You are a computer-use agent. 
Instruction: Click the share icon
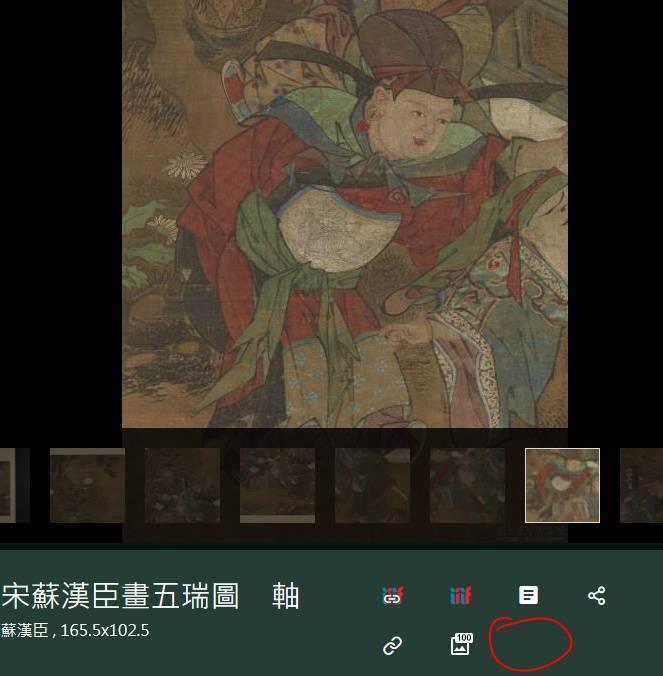click(x=597, y=596)
